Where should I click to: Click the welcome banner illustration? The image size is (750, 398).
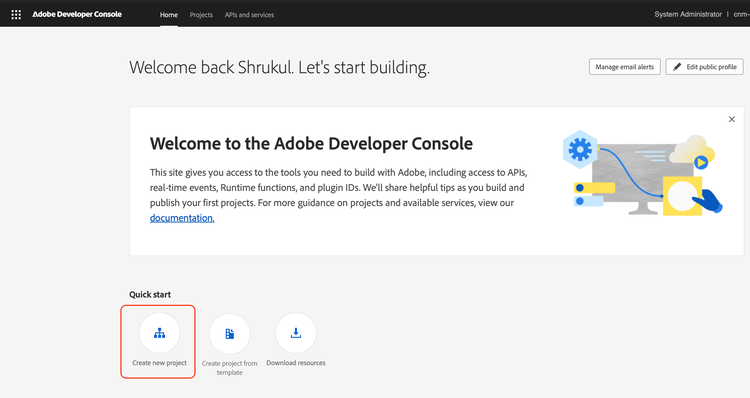(x=643, y=174)
